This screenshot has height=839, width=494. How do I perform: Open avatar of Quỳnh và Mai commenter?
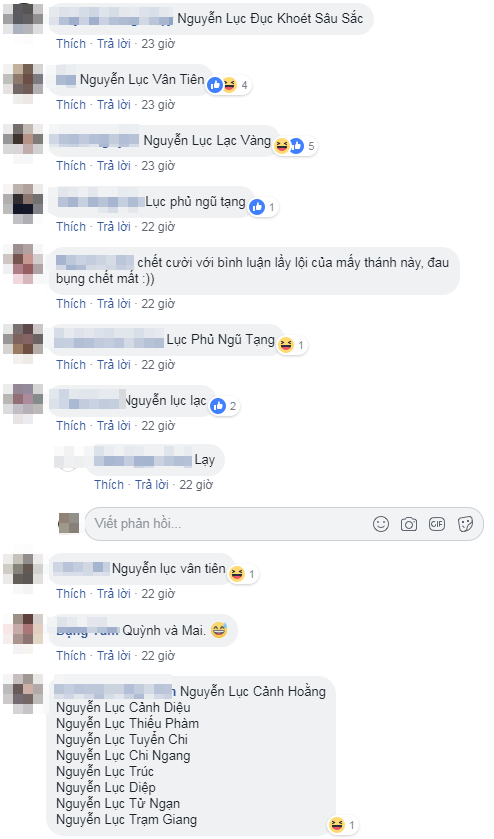[x=23, y=632]
